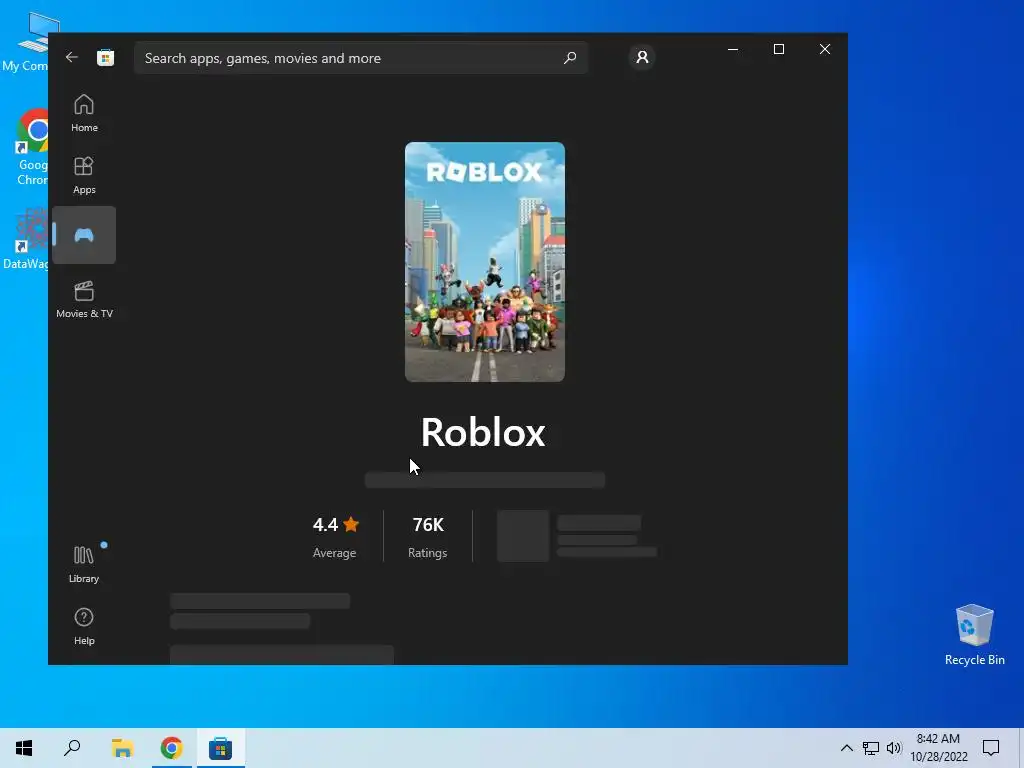
Task: Open taskbar search magnifier
Action: coord(72,748)
